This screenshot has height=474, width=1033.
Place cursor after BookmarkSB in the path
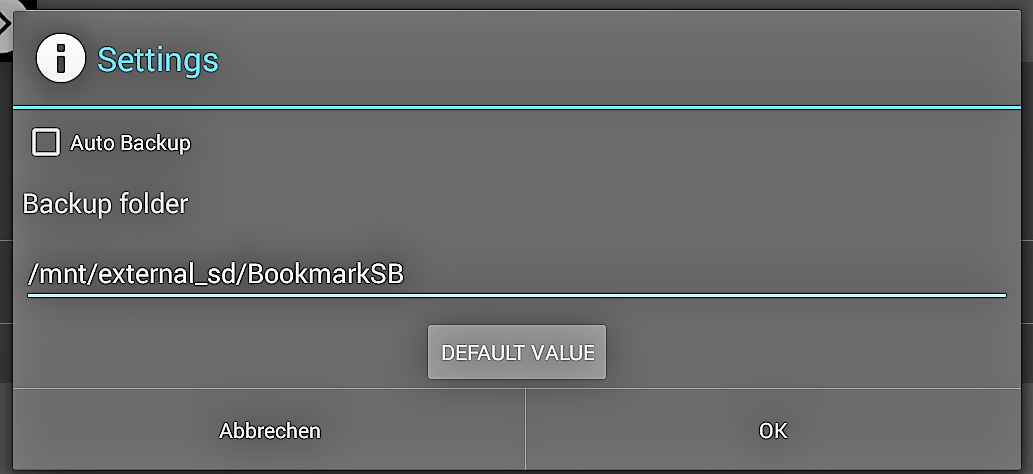click(x=405, y=275)
